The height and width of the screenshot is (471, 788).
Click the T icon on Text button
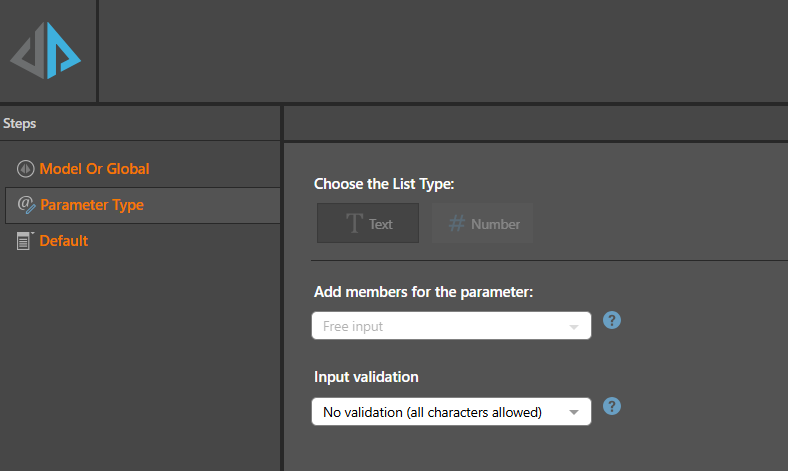(x=354, y=223)
